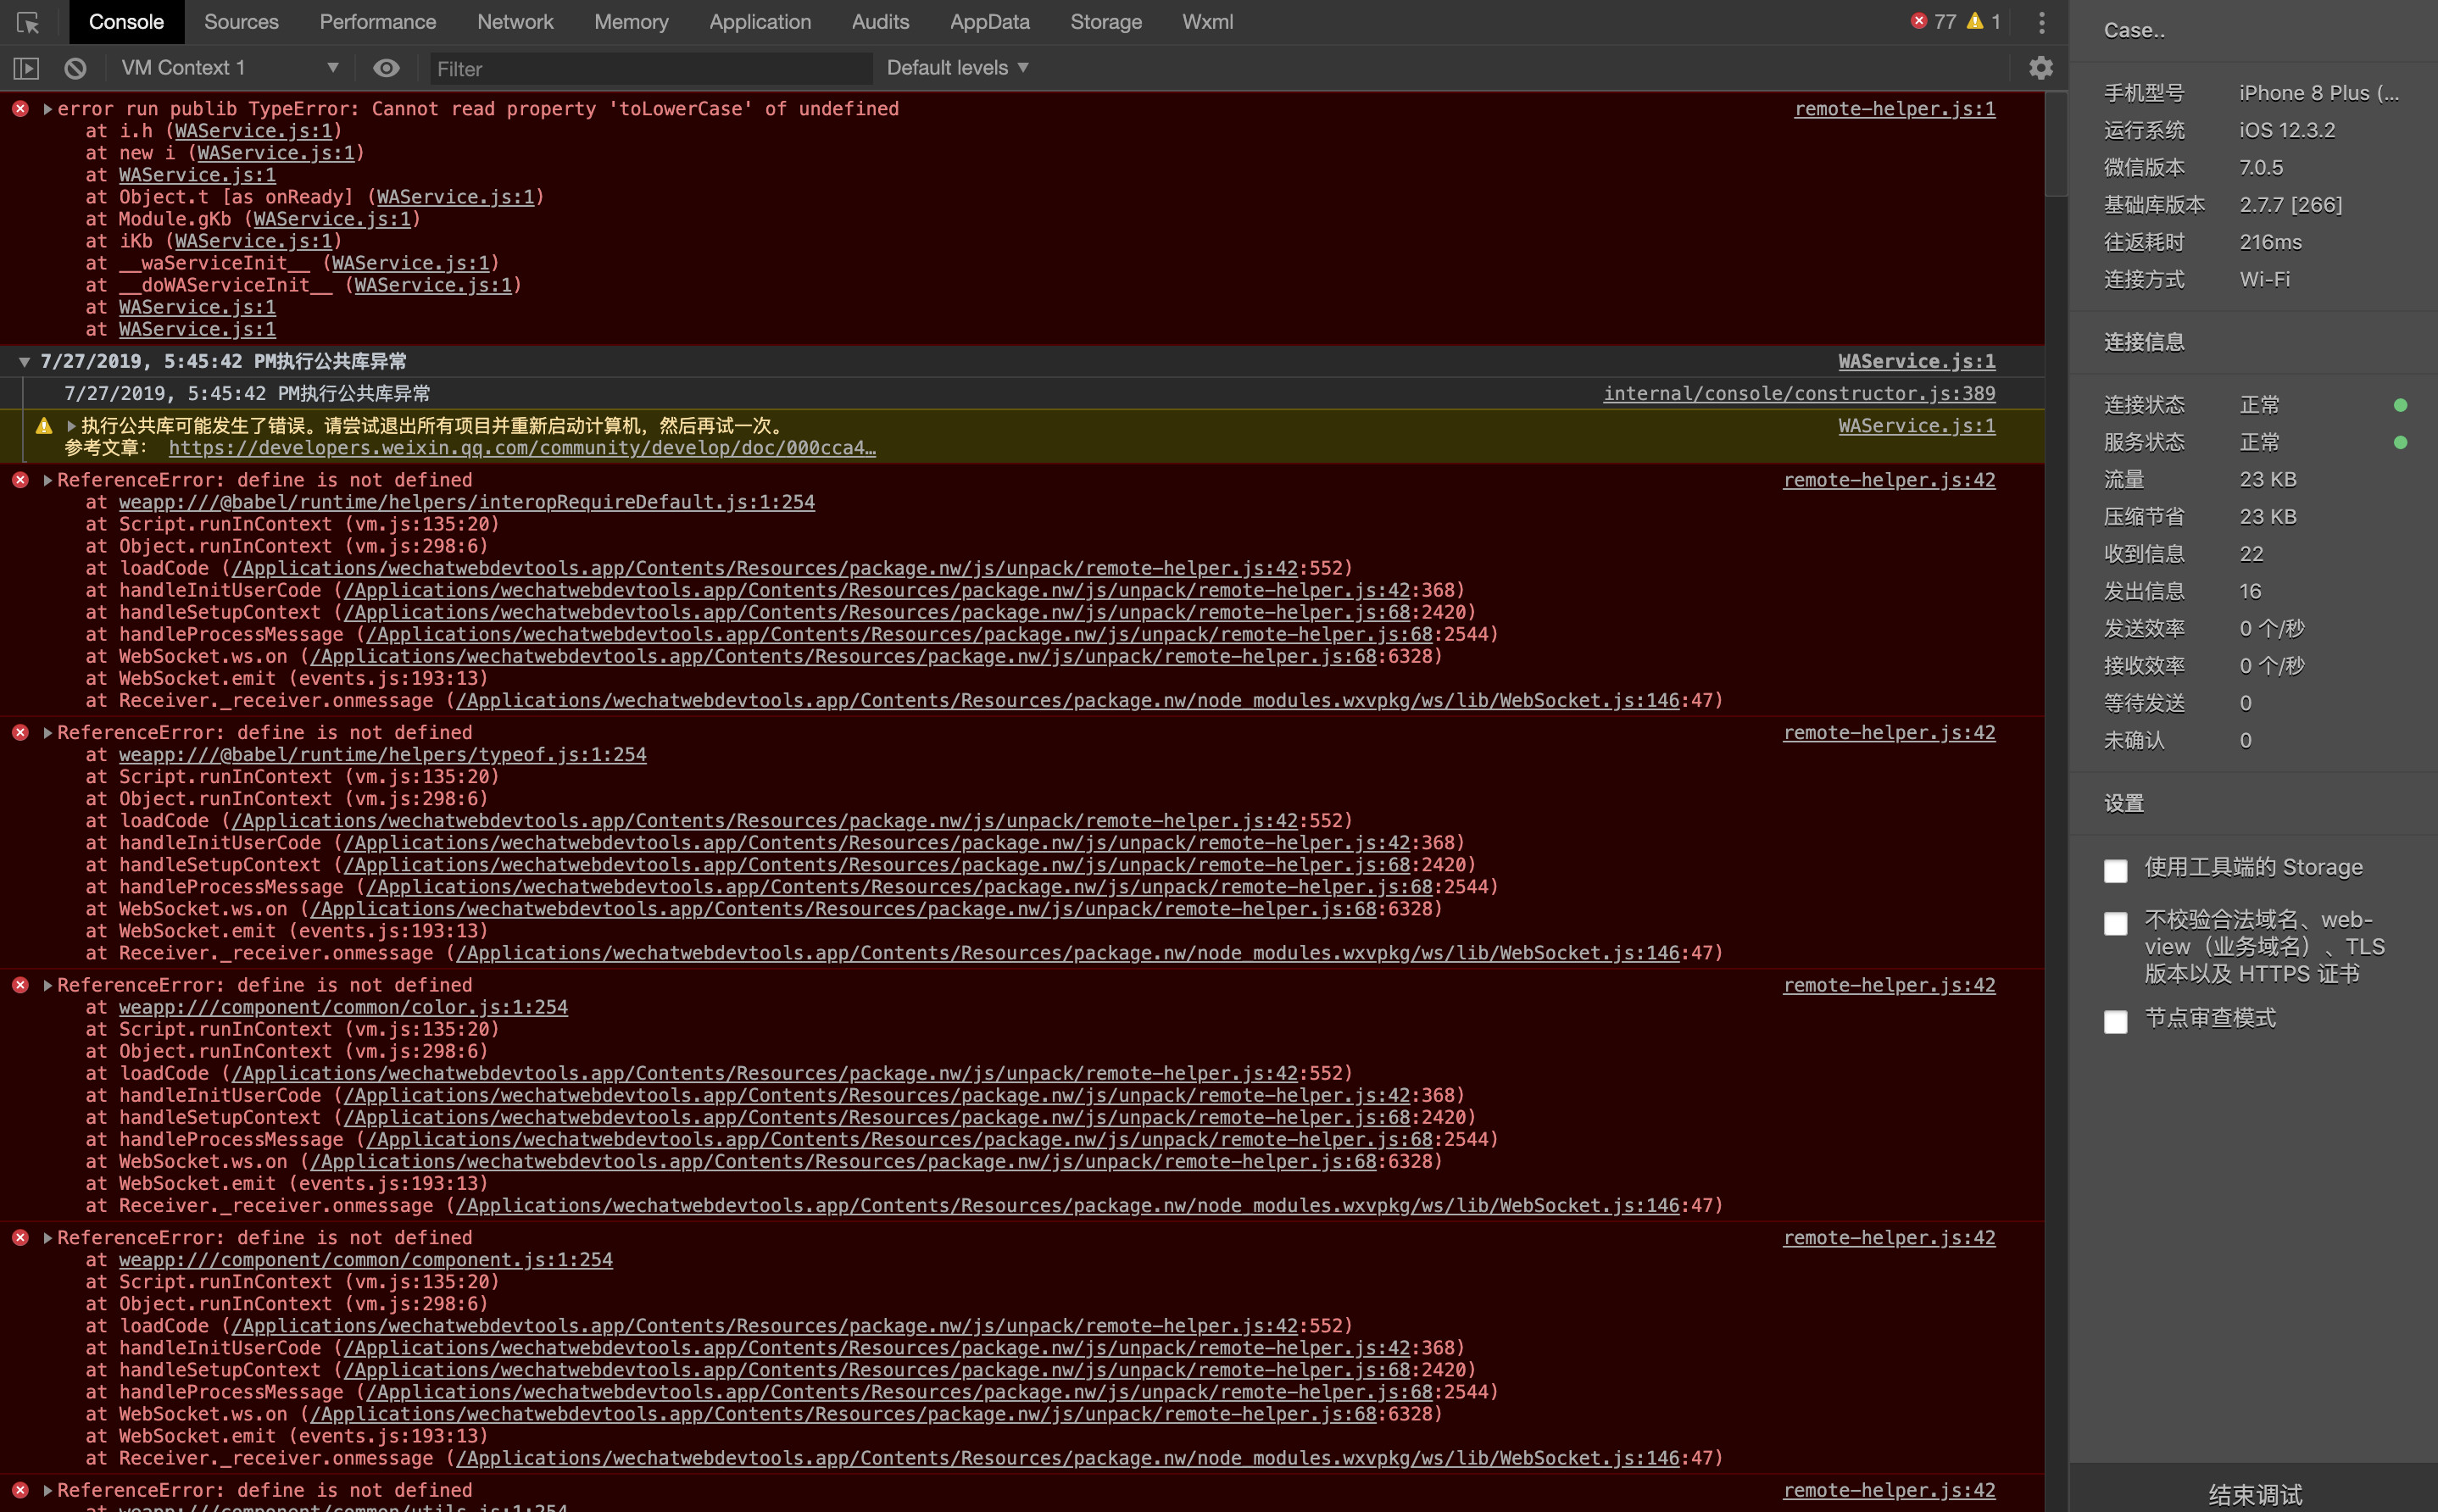Open the VM Context 1 dropdown
The height and width of the screenshot is (1512, 2438).
[x=230, y=68]
